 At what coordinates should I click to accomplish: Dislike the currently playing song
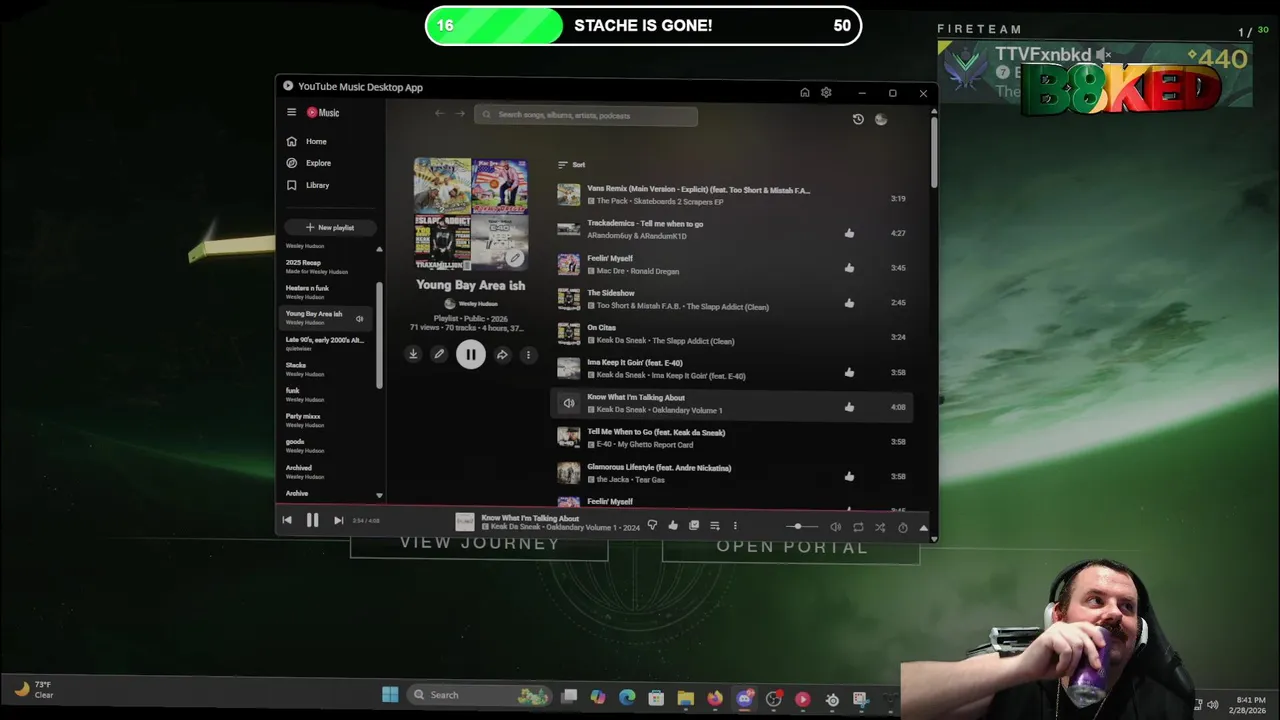tap(652, 525)
